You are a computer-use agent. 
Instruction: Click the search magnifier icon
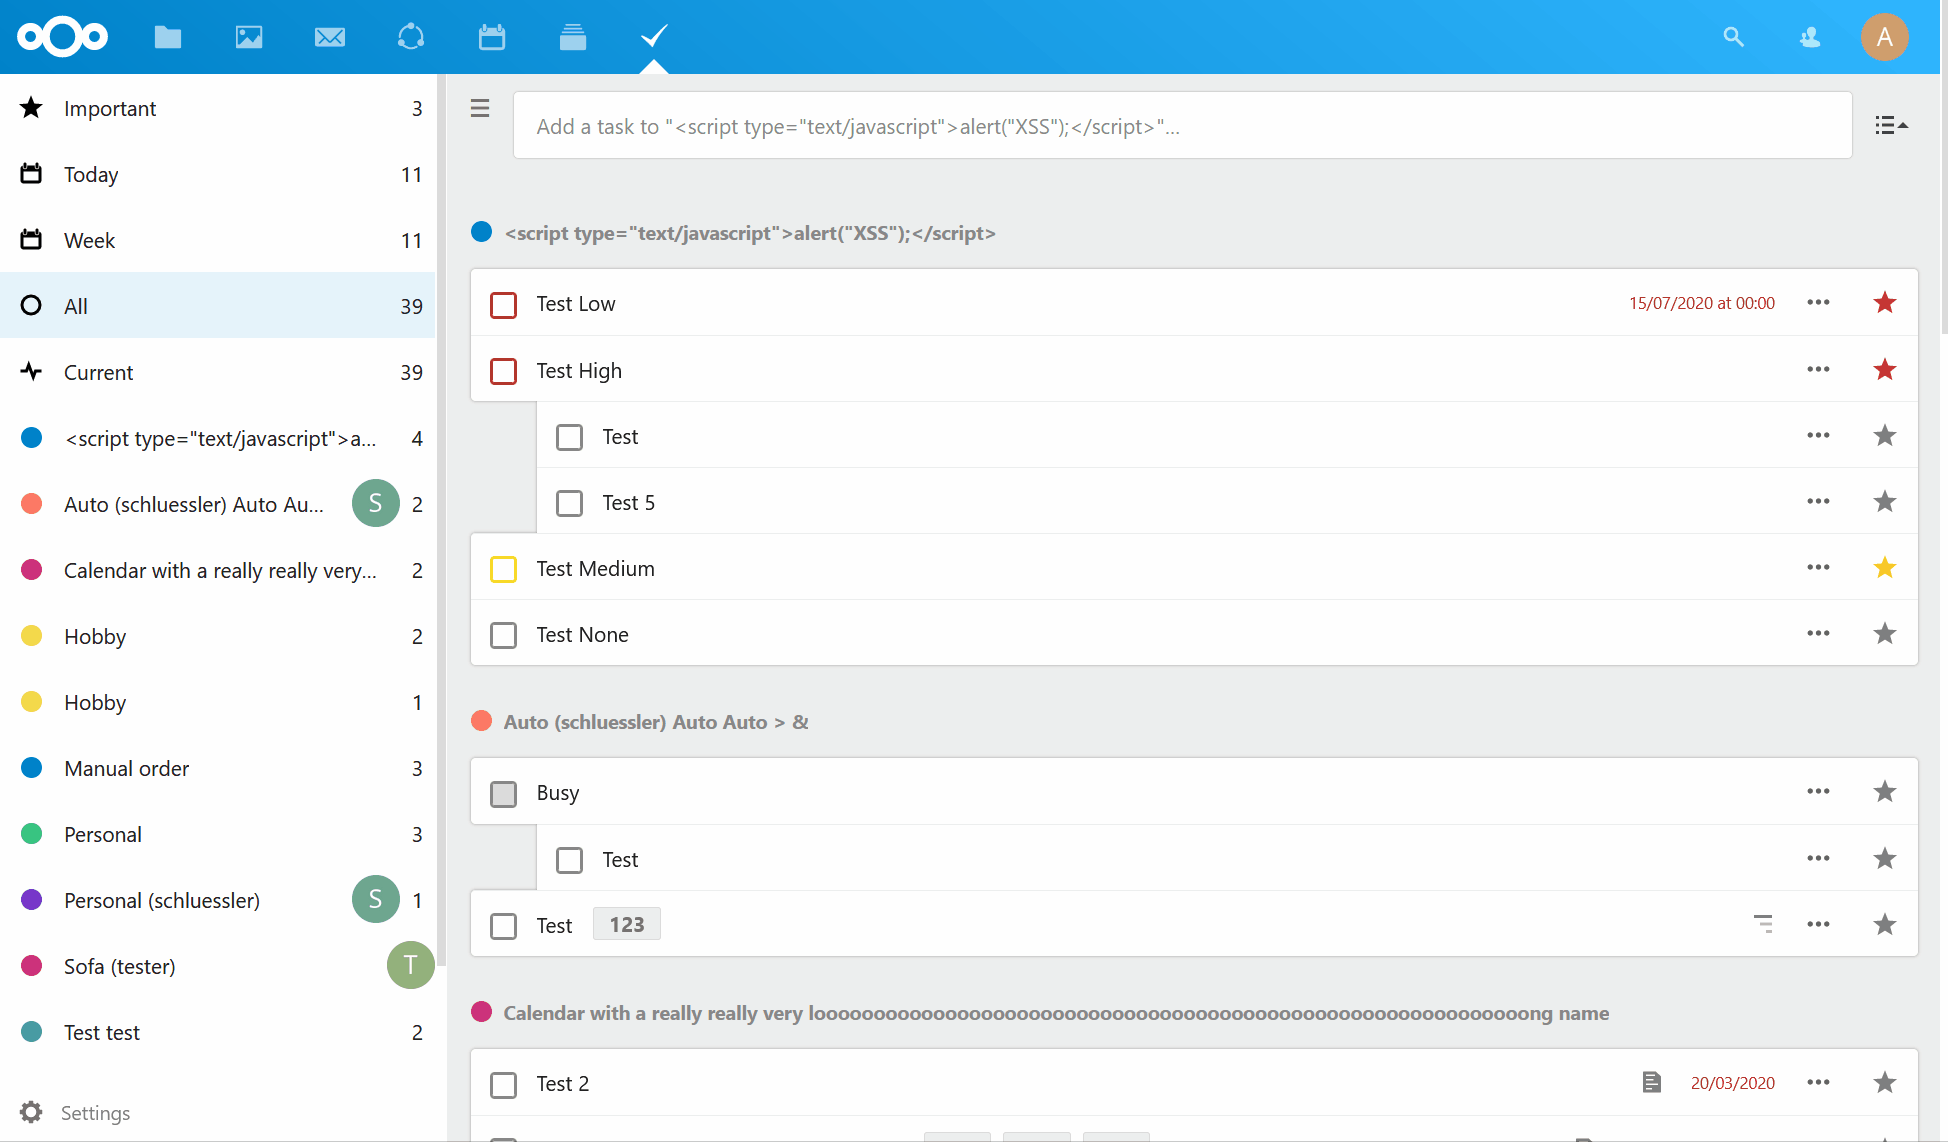[1733, 37]
